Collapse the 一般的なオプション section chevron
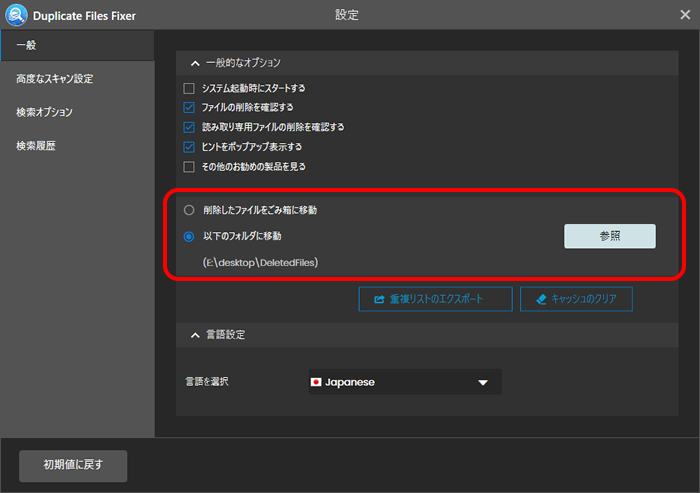The width and height of the screenshot is (700, 493). click(195, 63)
